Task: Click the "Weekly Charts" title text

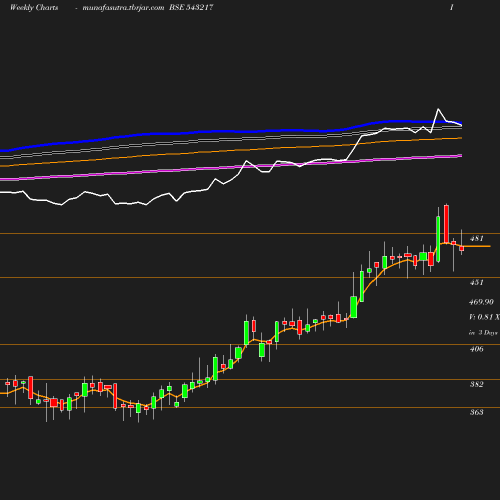Action: click(34, 7)
